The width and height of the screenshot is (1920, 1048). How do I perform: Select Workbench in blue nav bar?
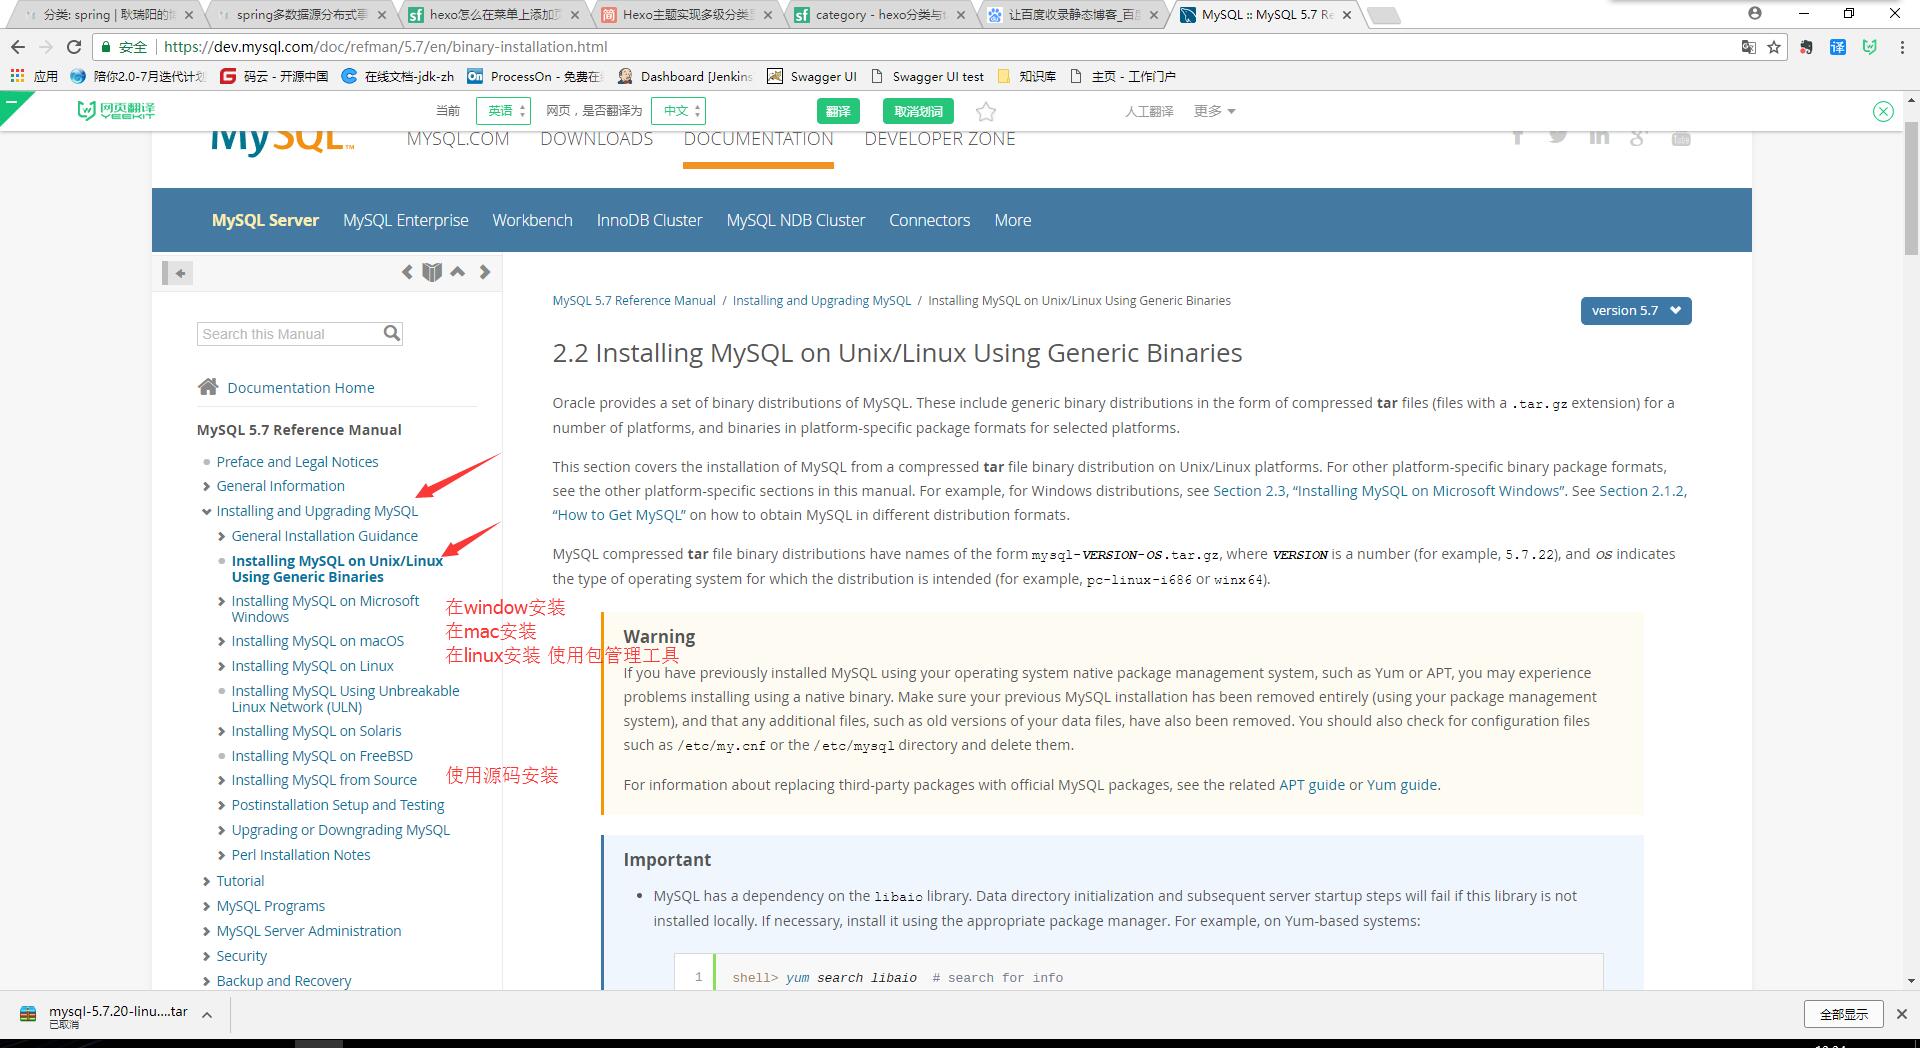click(532, 220)
